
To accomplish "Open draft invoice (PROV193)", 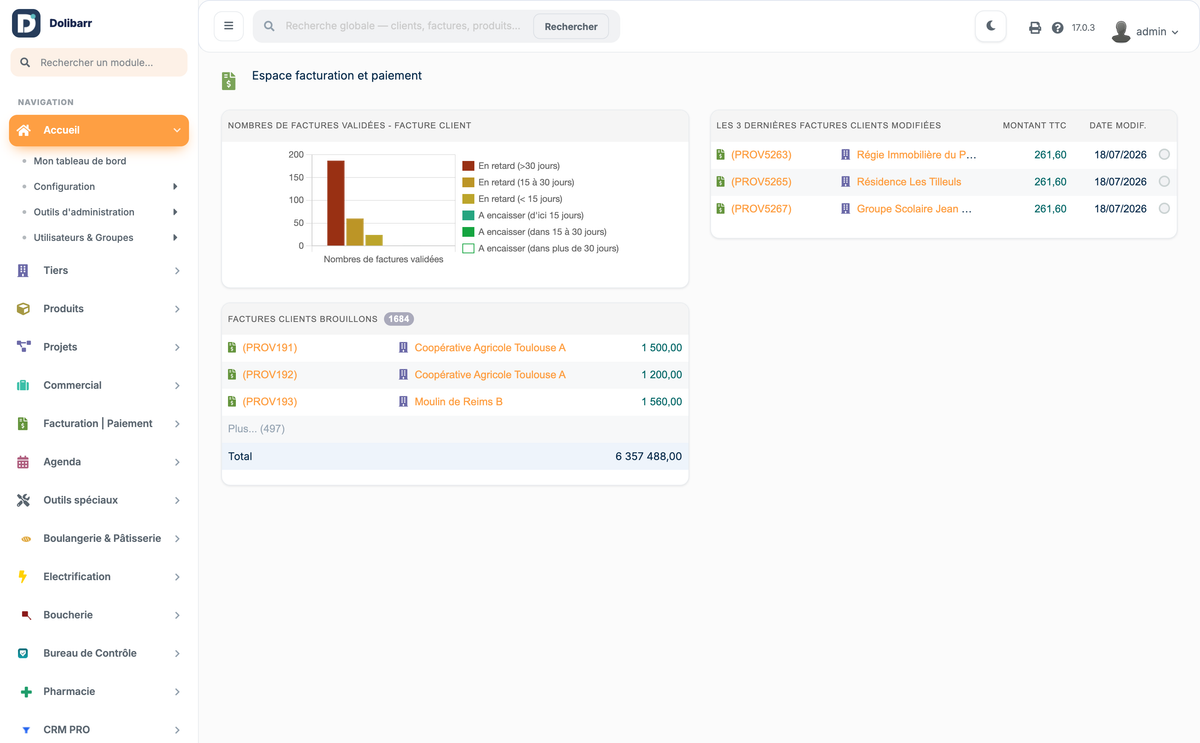I will pyautogui.click(x=269, y=402).
